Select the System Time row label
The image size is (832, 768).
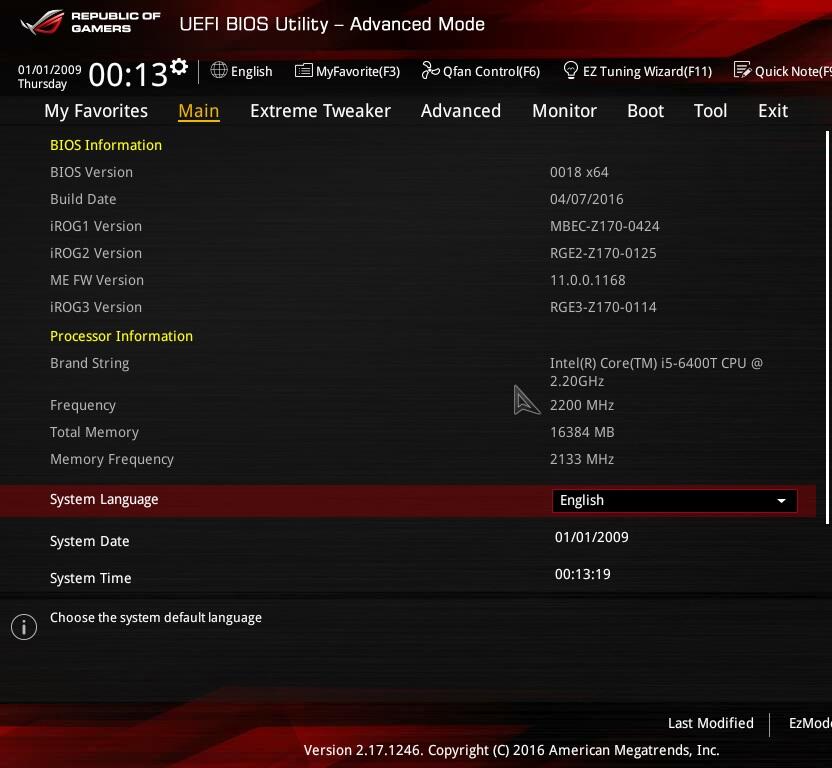pos(91,579)
